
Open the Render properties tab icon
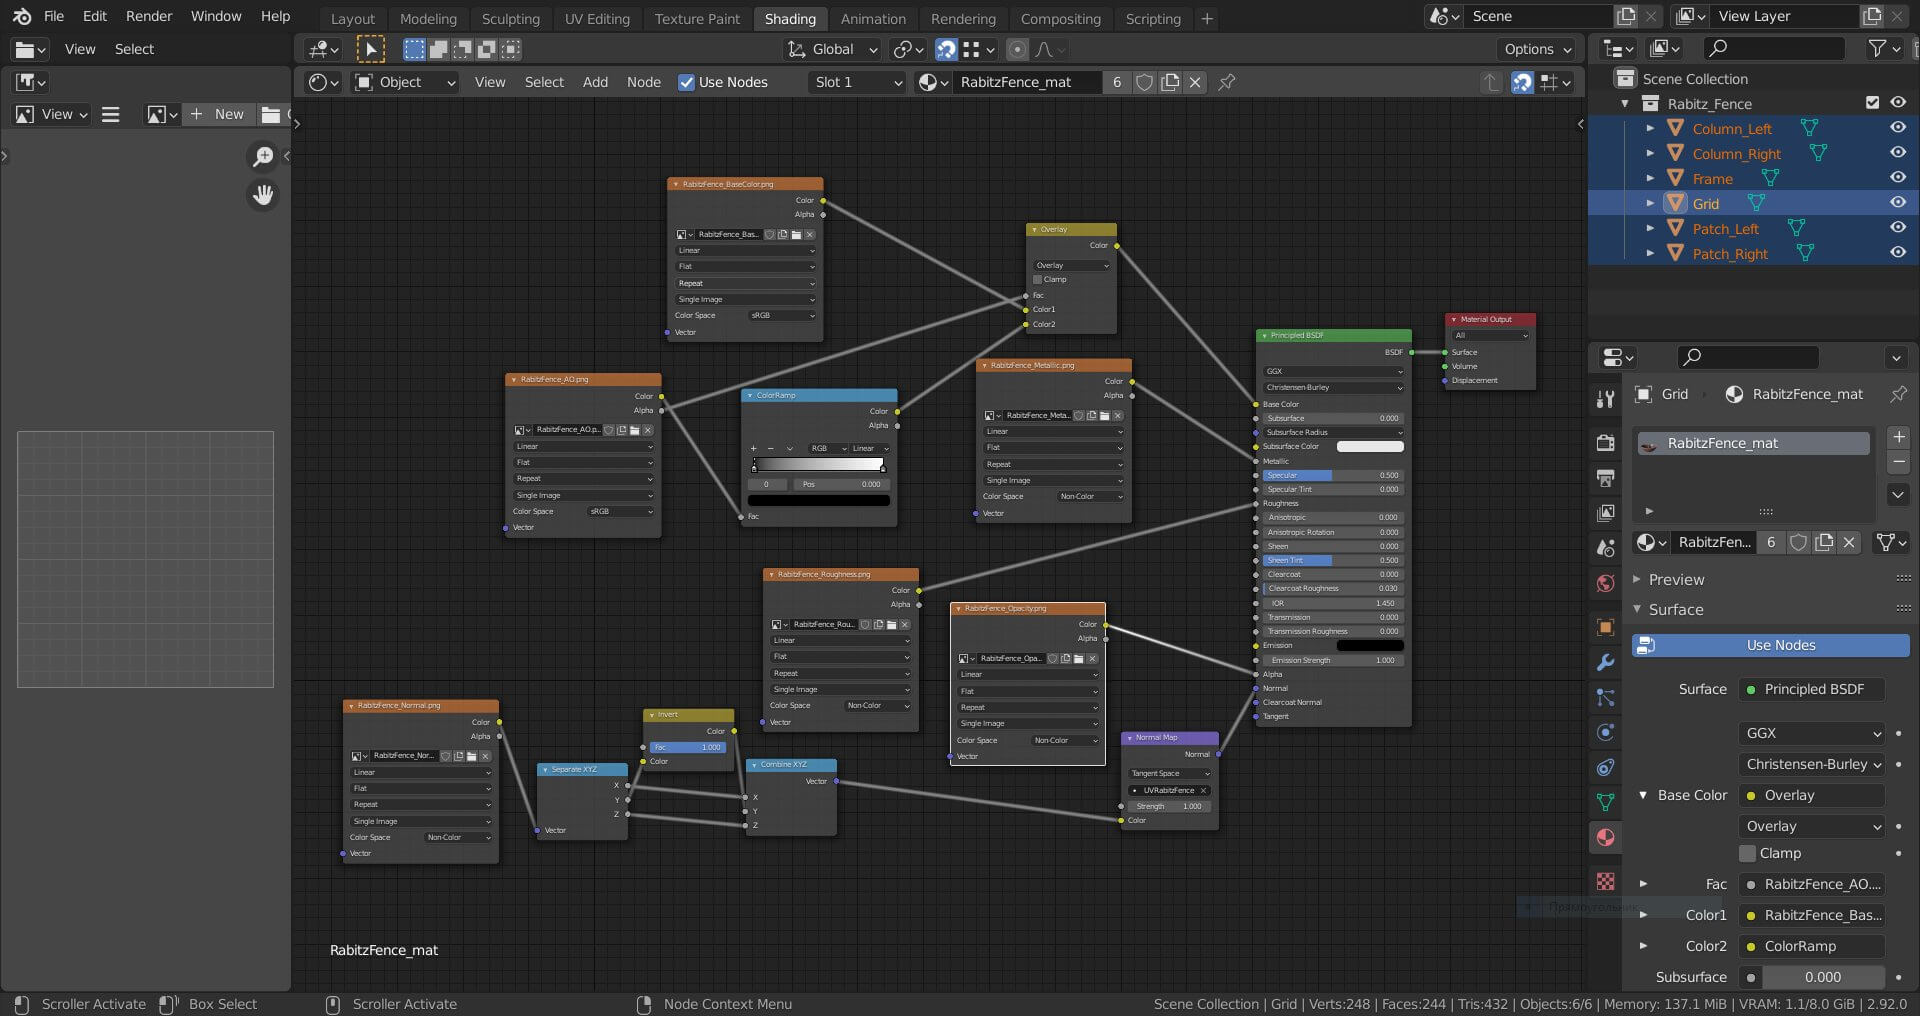[x=1605, y=443]
